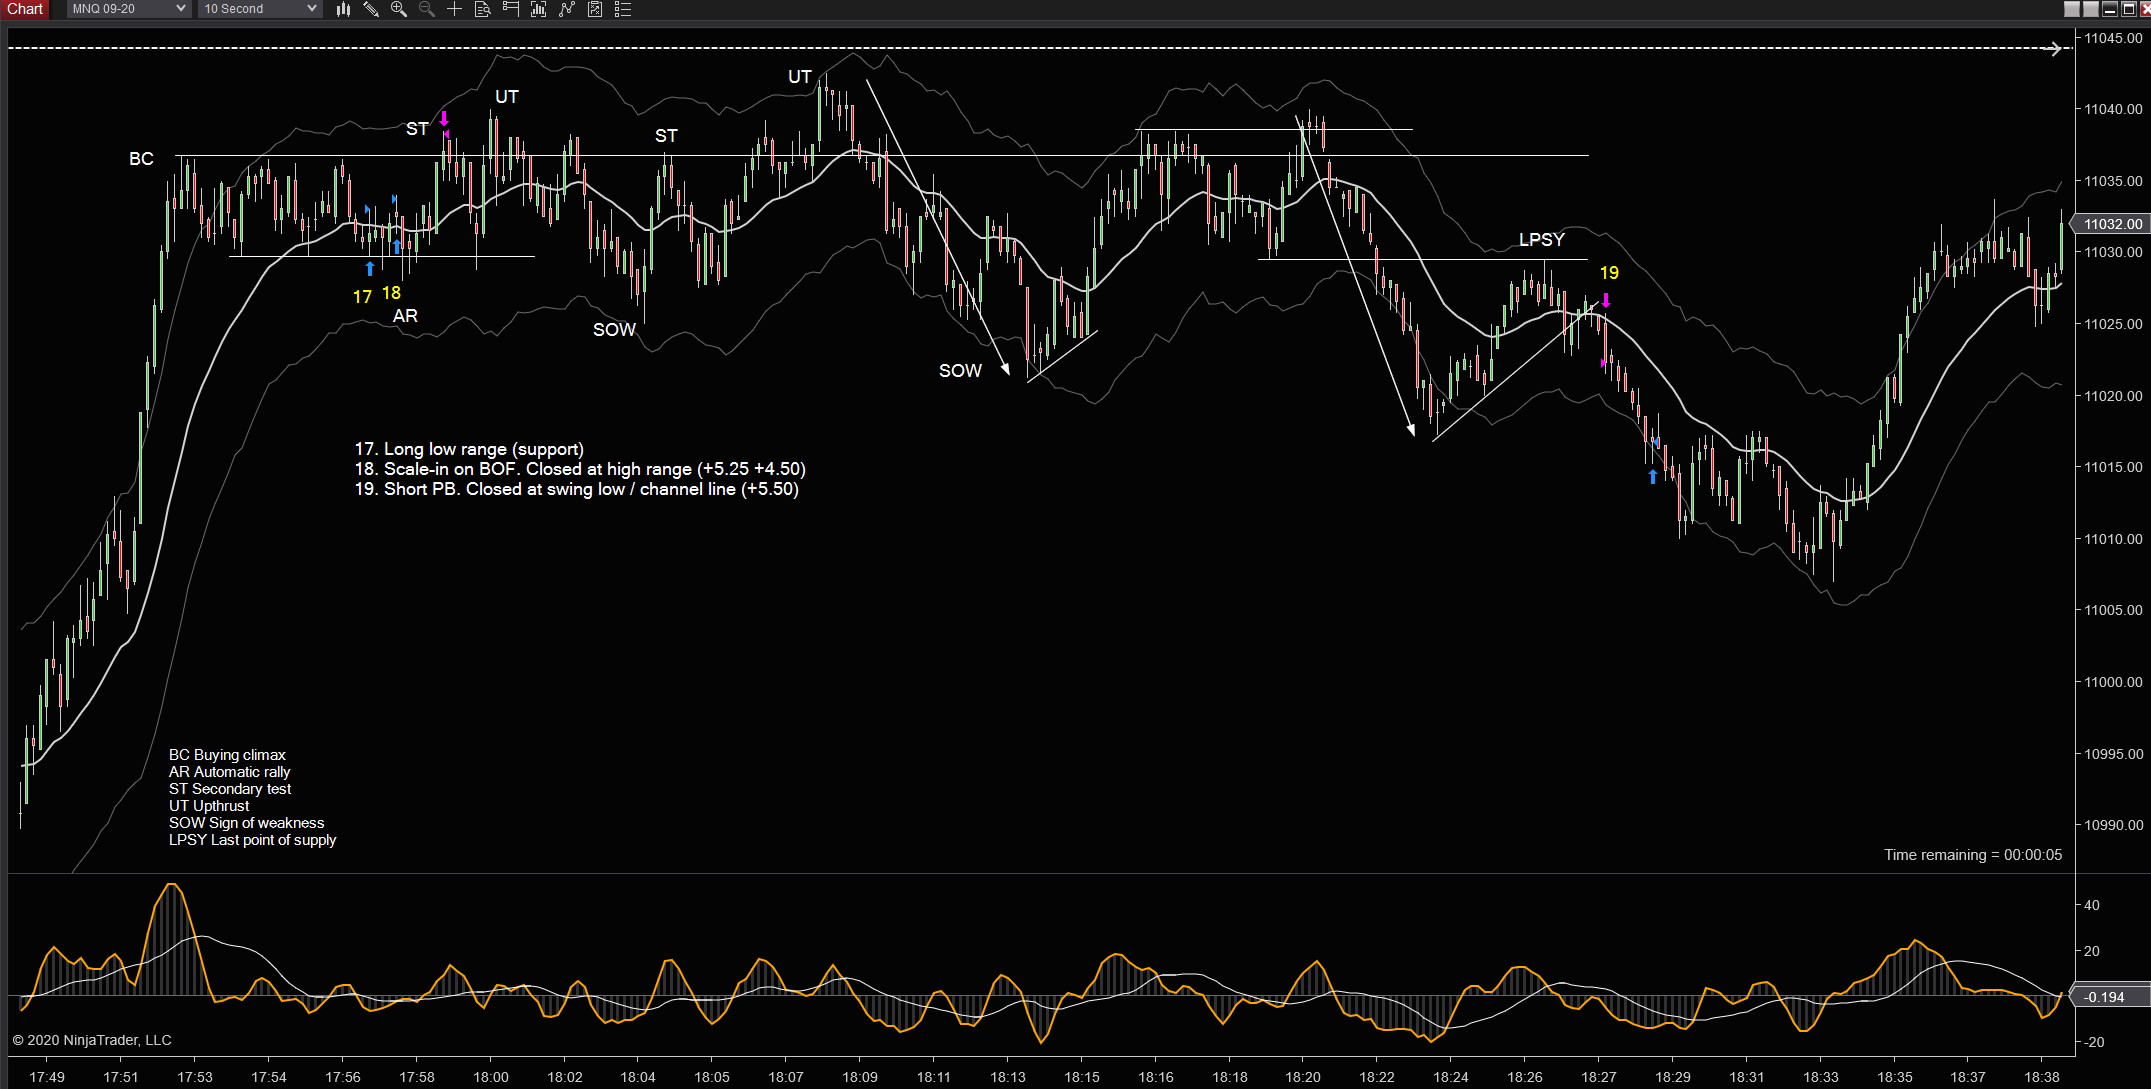
Task: Click the gray square button beside minimize
Action: click(2091, 9)
